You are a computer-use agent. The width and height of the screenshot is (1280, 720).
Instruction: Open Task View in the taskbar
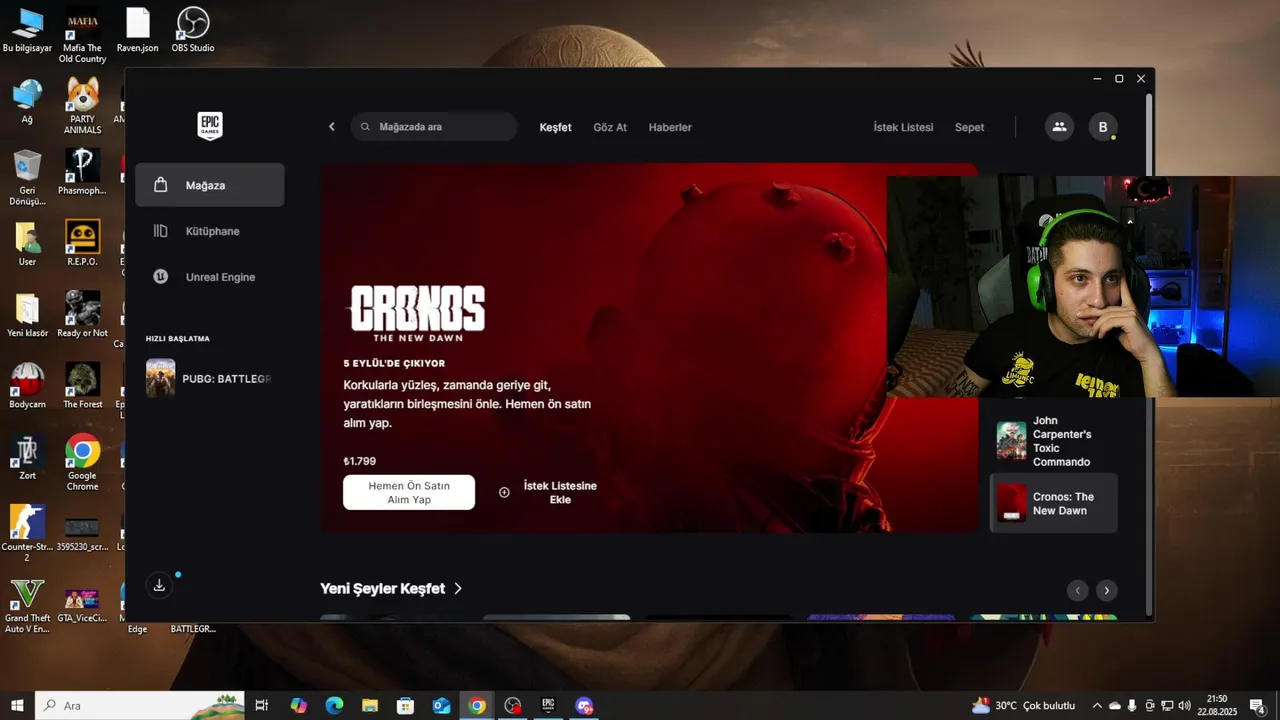click(262, 706)
